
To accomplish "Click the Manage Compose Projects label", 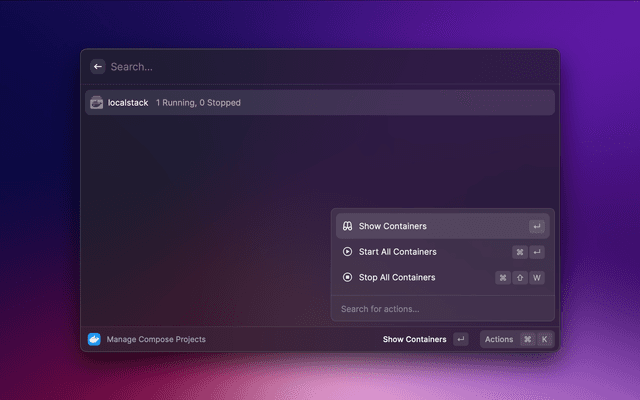I will coord(156,339).
